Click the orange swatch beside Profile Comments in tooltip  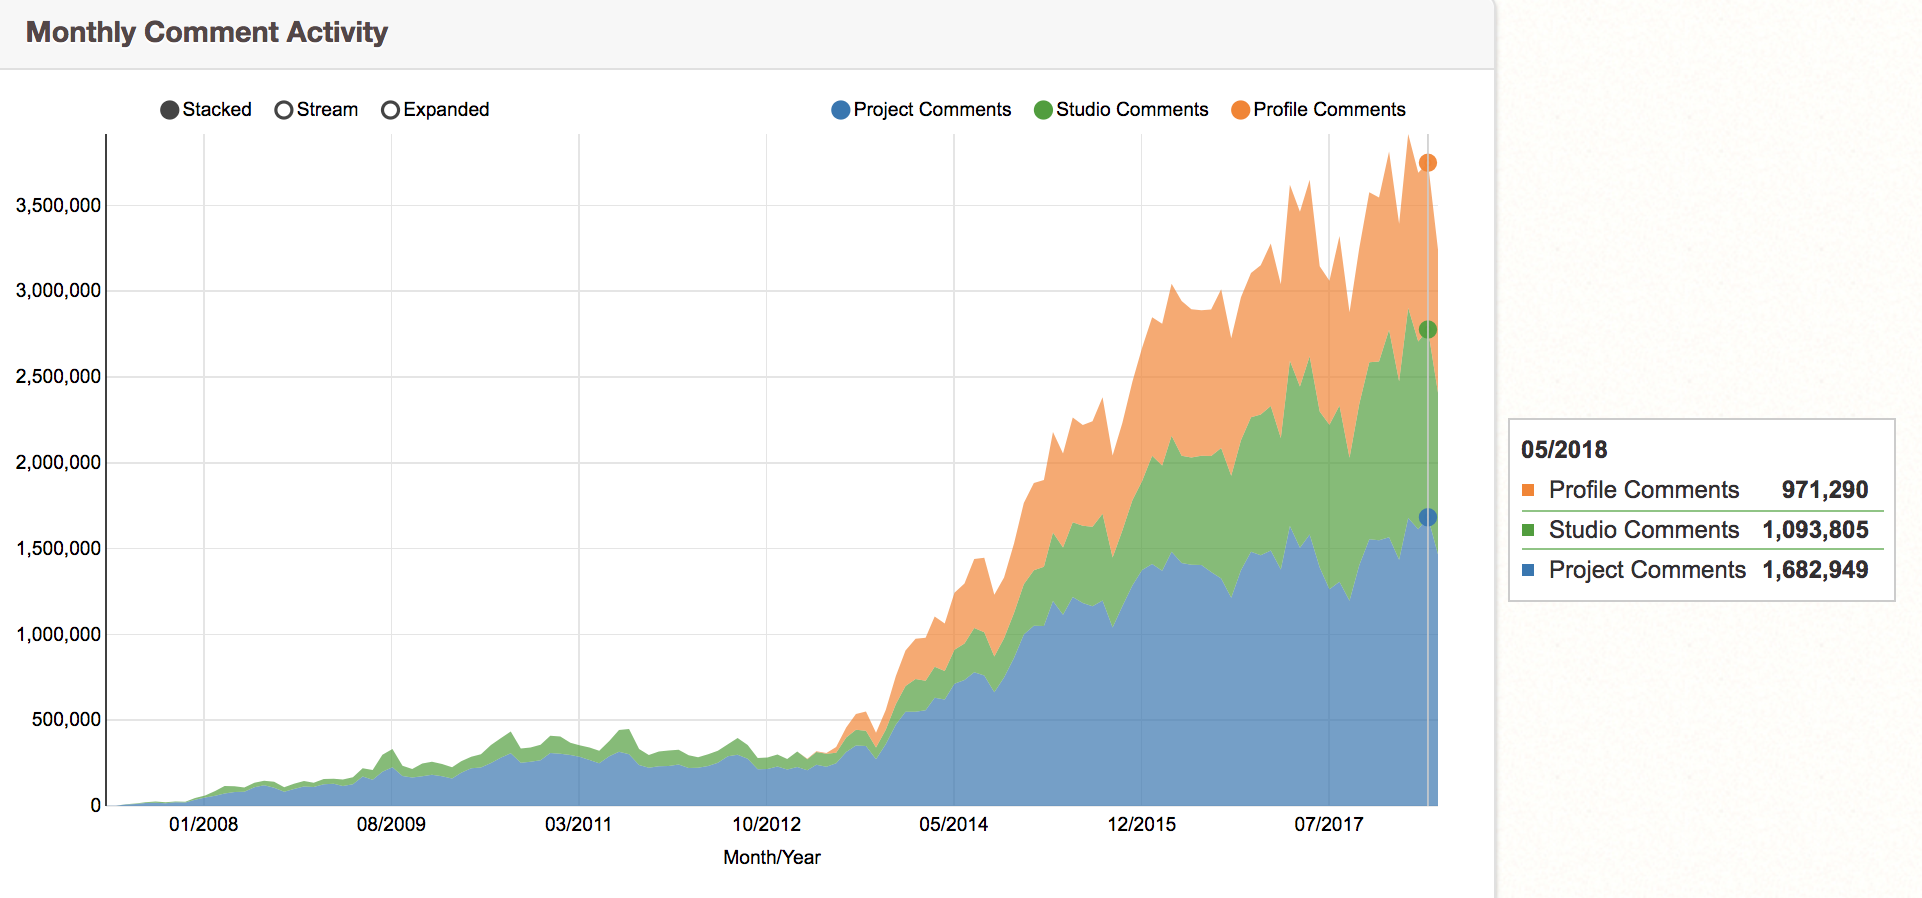pyautogui.click(x=1528, y=490)
